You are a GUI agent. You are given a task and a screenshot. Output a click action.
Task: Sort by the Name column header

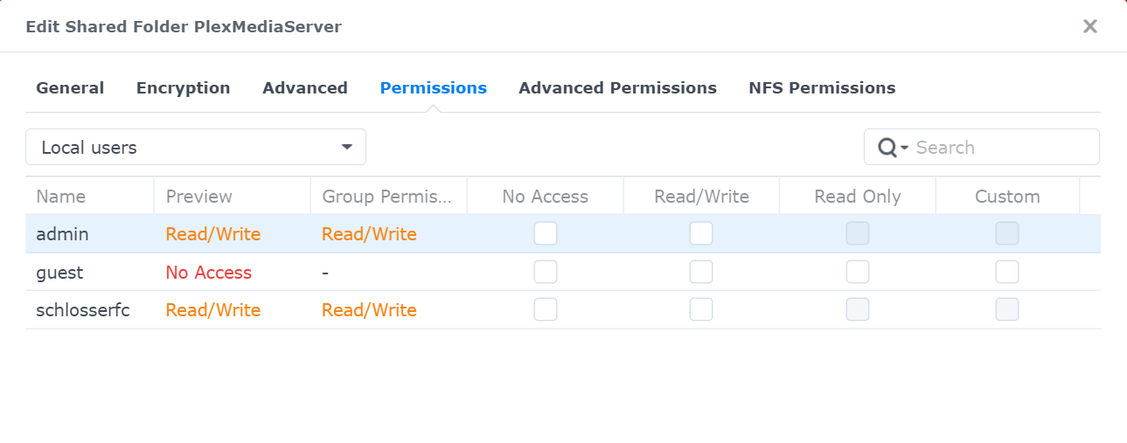point(61,197)
